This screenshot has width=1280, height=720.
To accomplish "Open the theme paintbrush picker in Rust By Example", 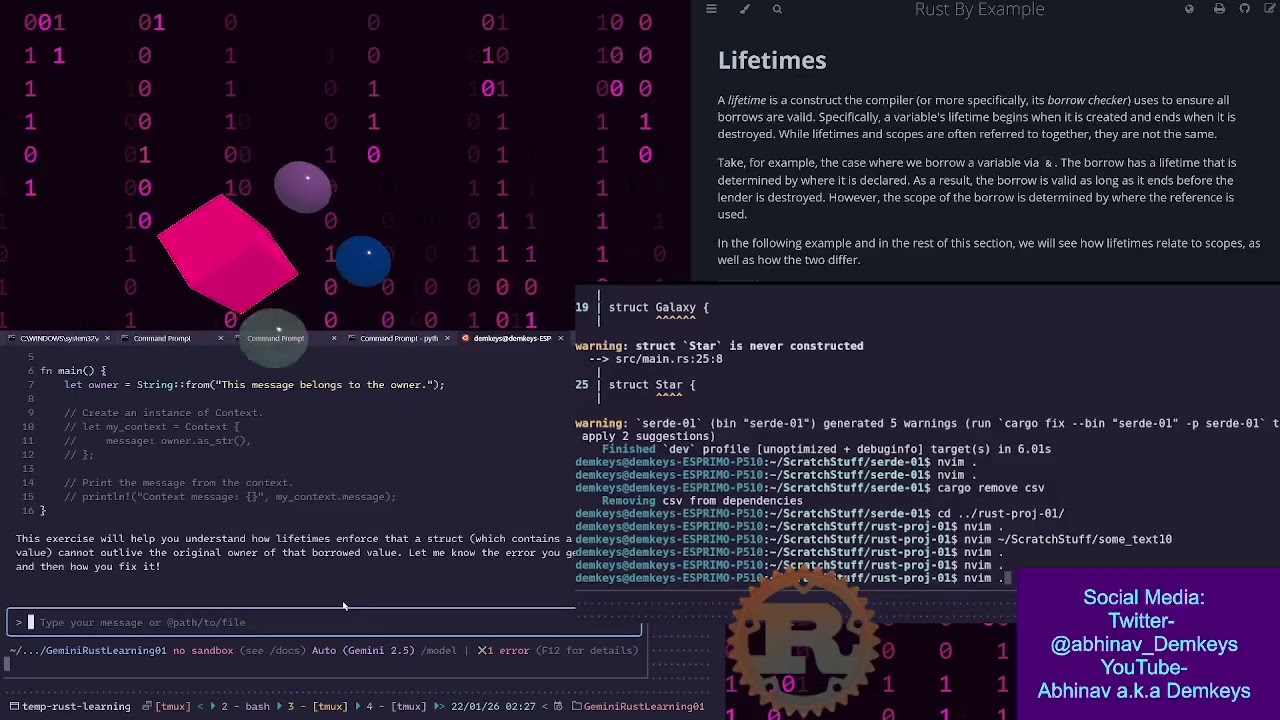I will (744, 9).
